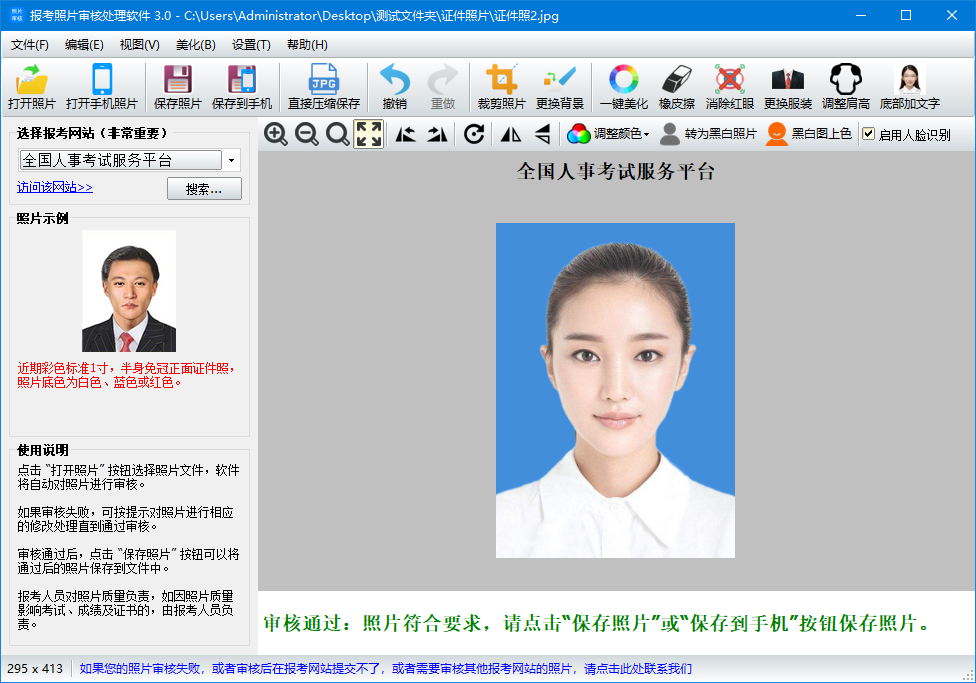Click the 295 x 413 size text

tap(35, 669)
